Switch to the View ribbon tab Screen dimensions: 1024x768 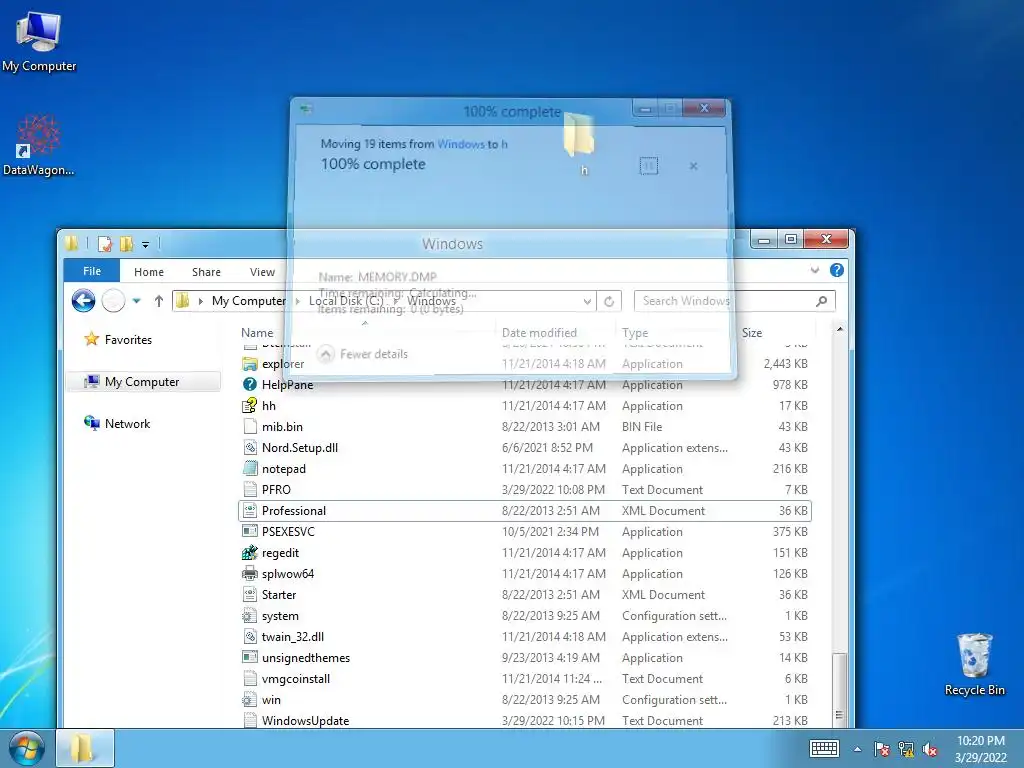[262, 272]
